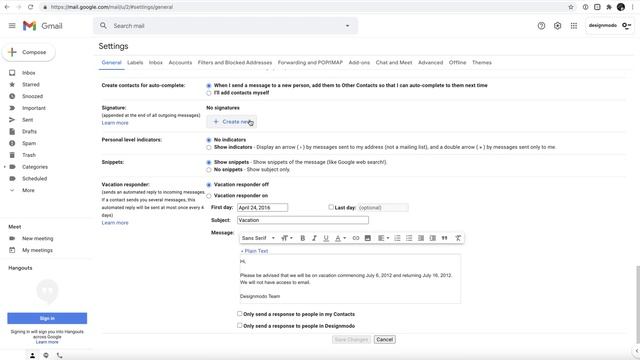Open the text size dropdown
The height and width of the screenshot is (360, 640).
click(287, 238)
